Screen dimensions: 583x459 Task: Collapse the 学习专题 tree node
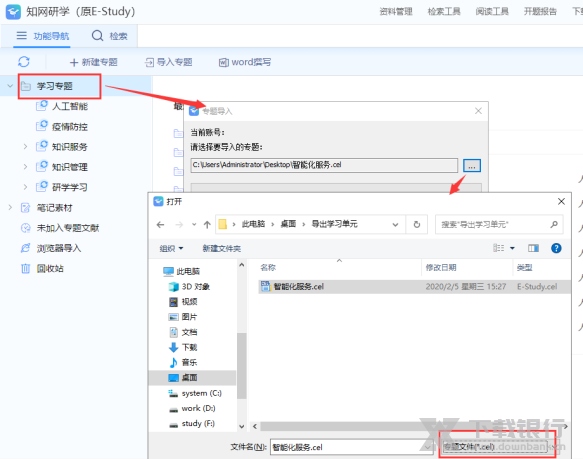pos(10,86)
